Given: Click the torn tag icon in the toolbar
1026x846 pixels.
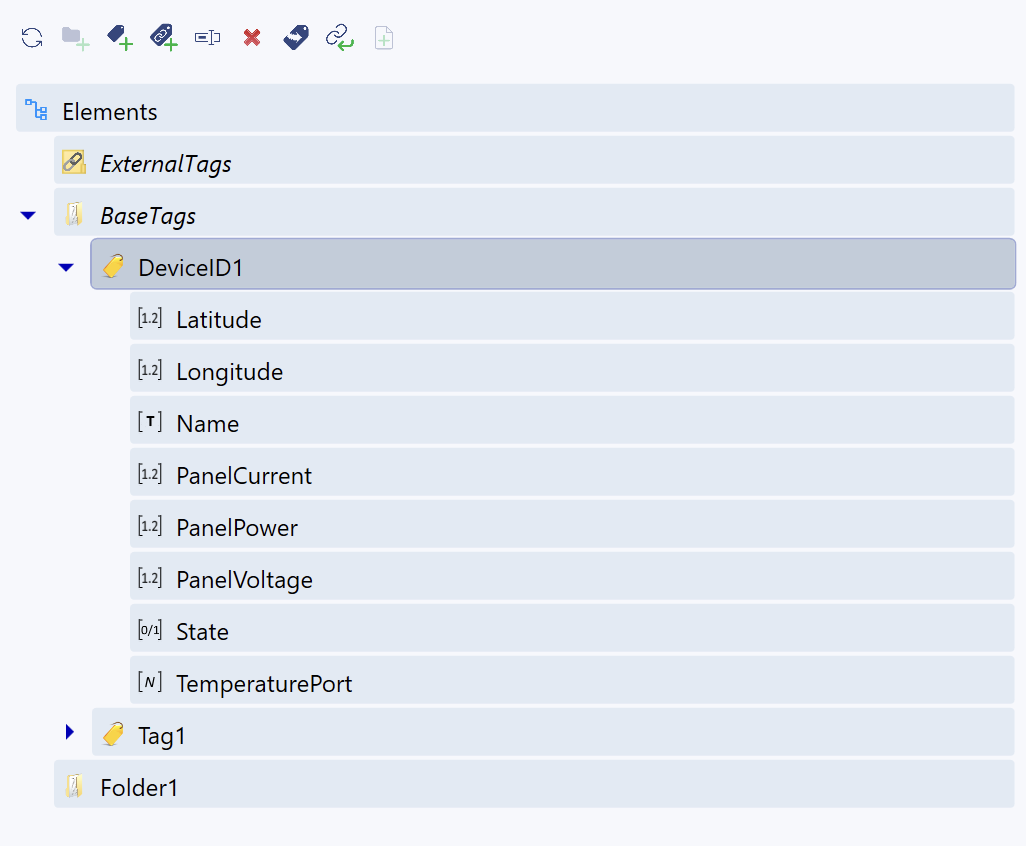Looking at the screenshot, I should click(x=296, y=38).
